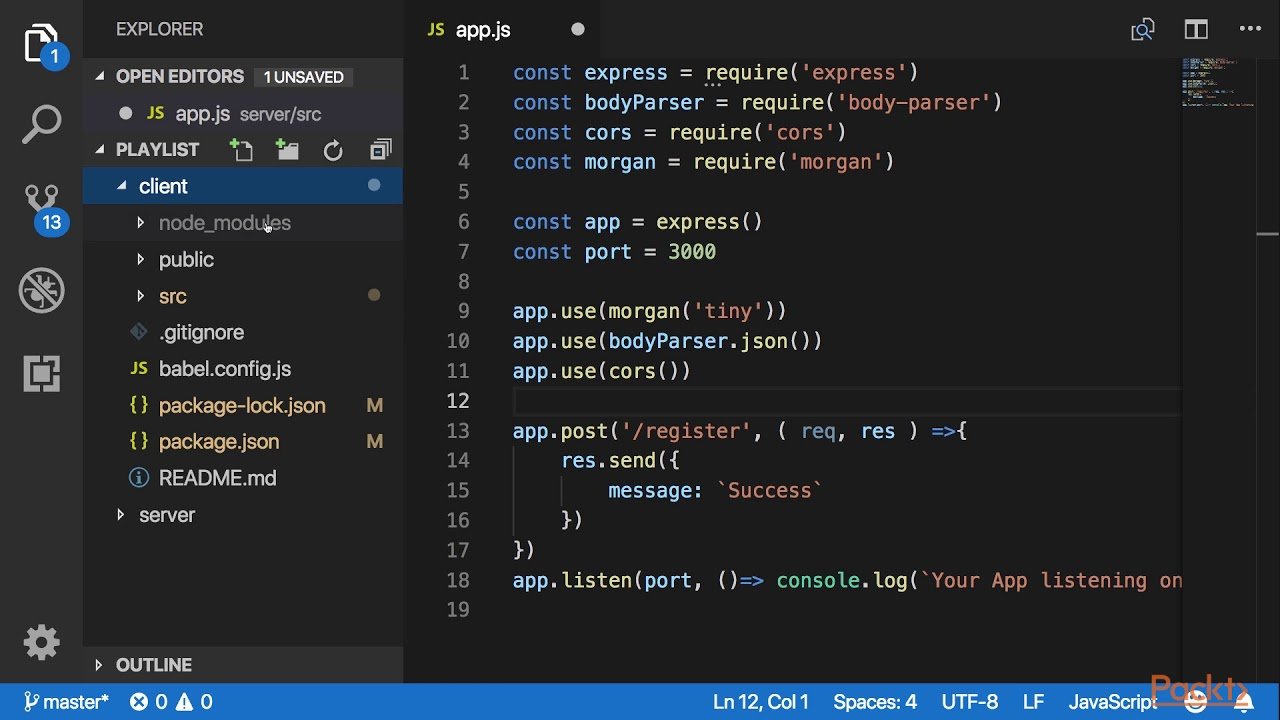The width and height of the screenshot is (1280, 720).
Task: Select the app.js editor tab
Action: [x=482, y=30]
